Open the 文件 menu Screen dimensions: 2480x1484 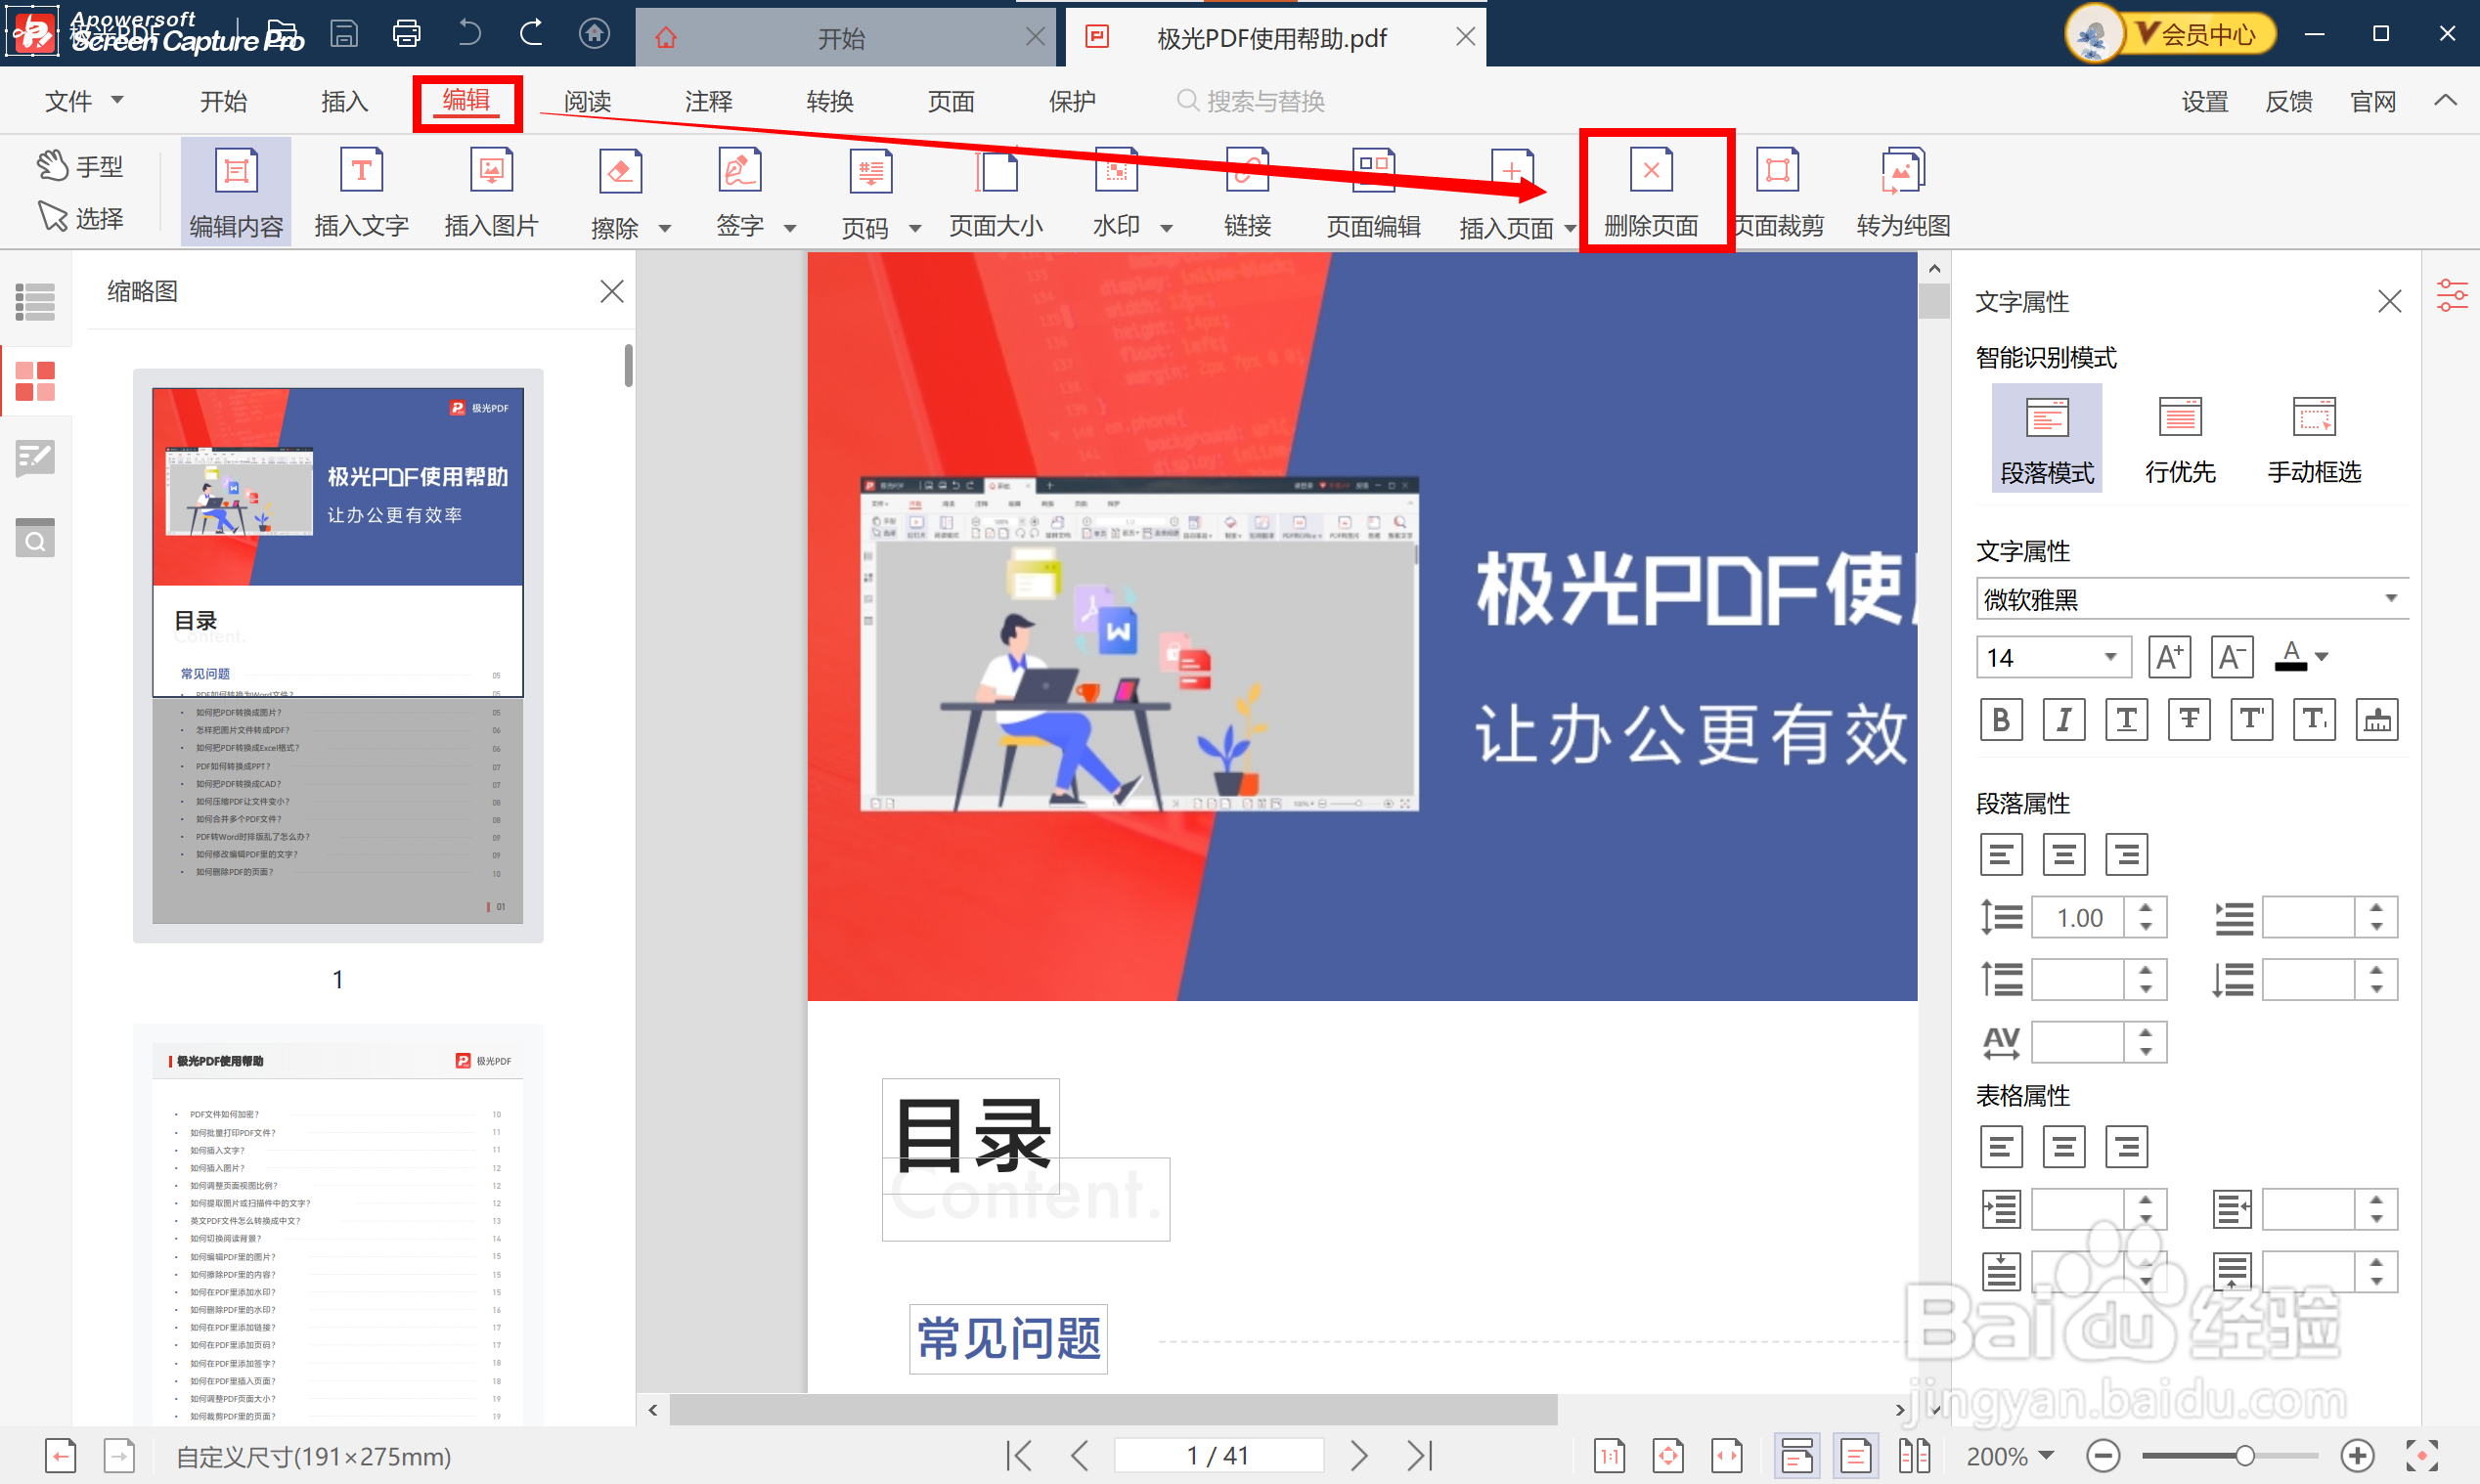point(83,101)
